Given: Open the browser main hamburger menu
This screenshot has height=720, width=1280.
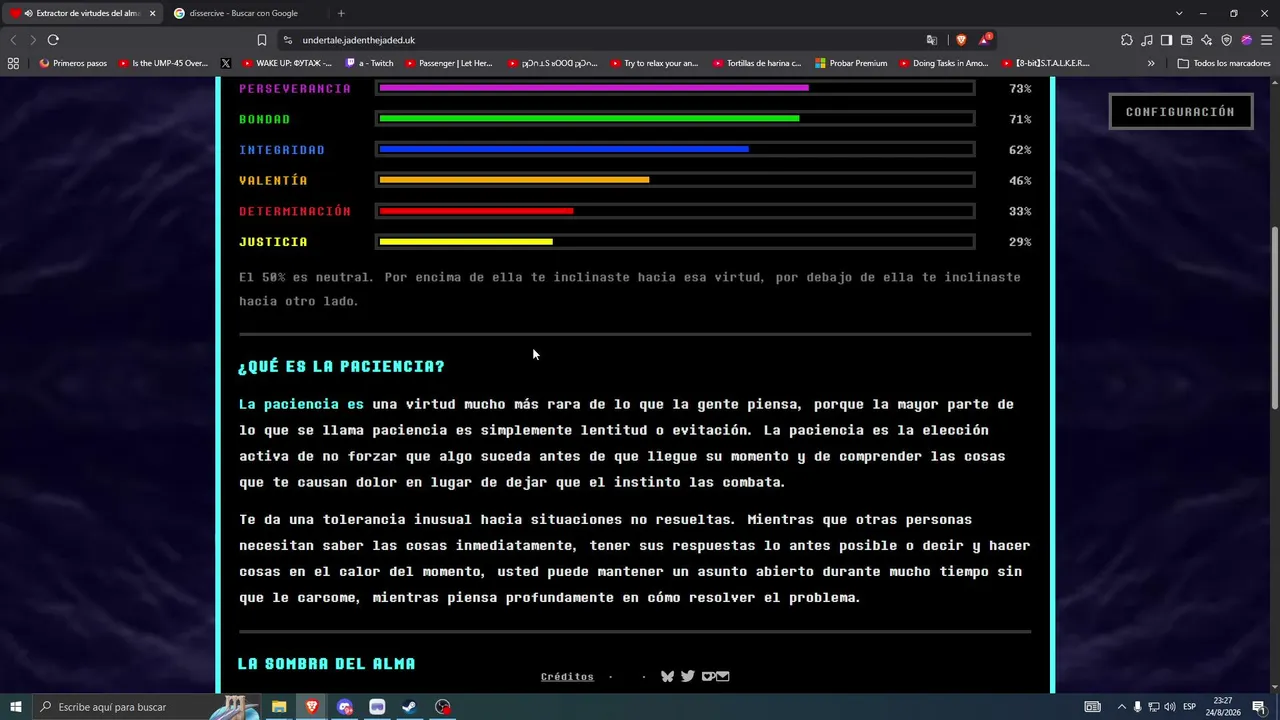Looking at the screenshot, I should [1267, 40].
